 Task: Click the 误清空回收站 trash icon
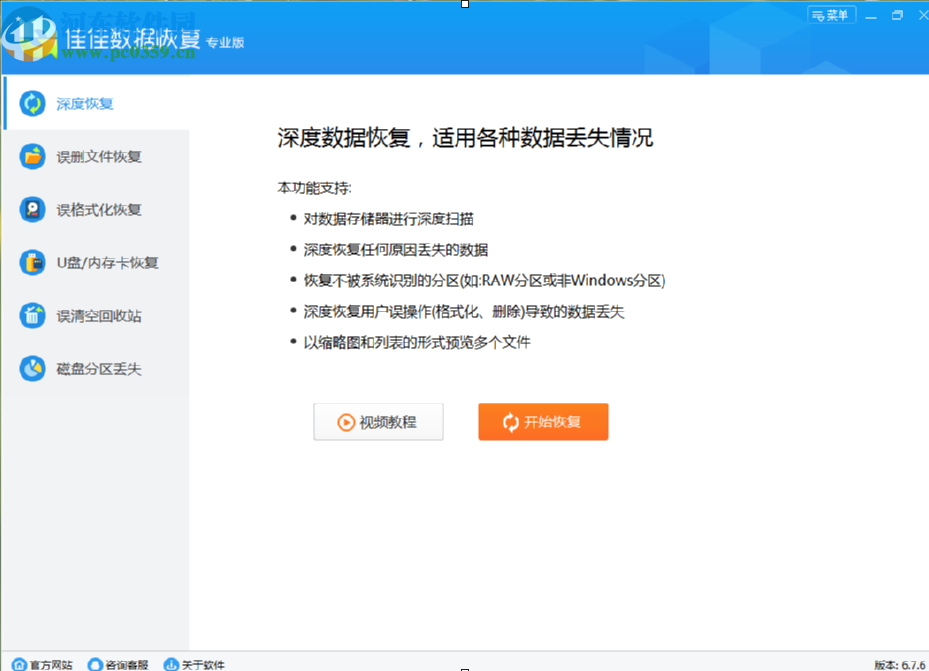point(31,315)
